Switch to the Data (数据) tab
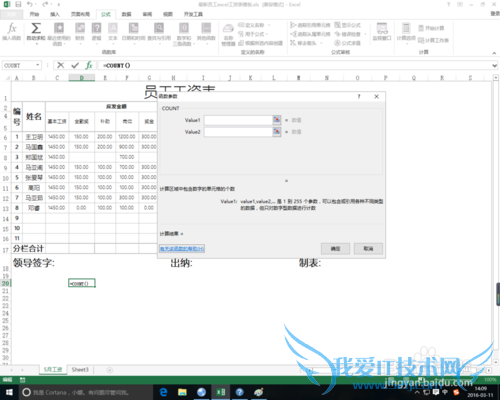The height and width of the screenshot is (400, 500). [x=126, y=14]
